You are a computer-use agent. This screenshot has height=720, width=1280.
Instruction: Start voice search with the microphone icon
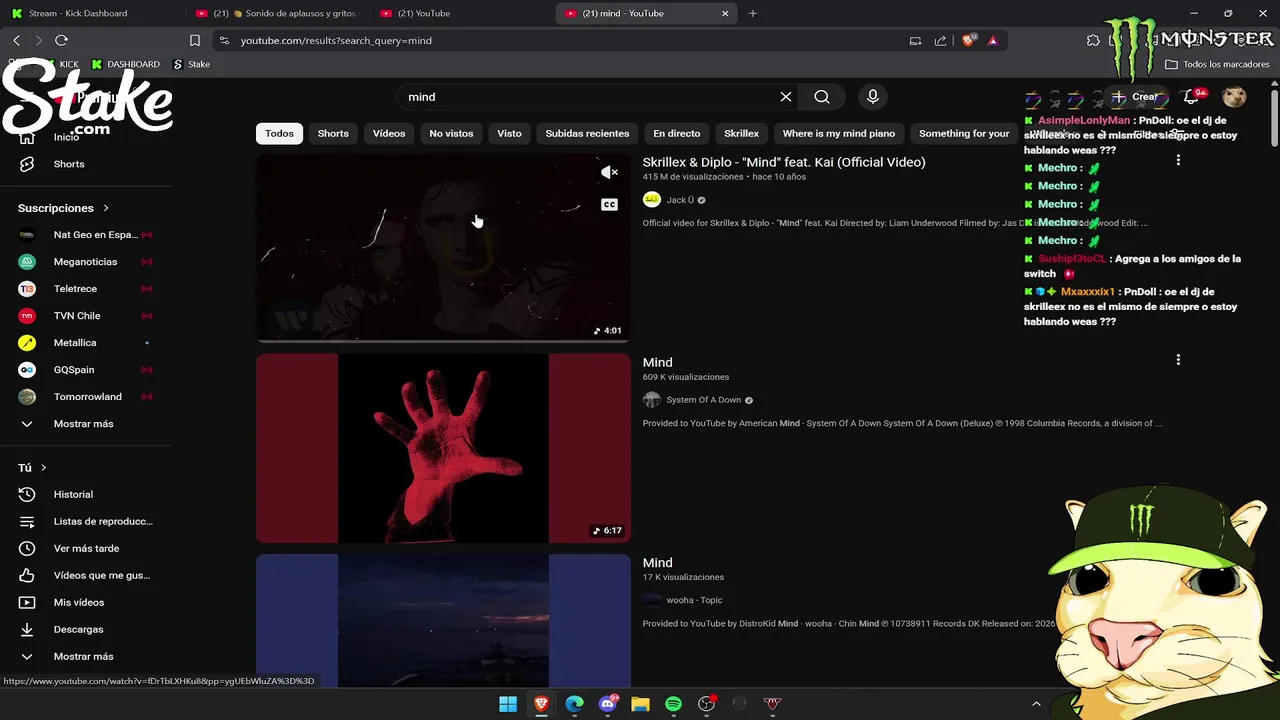(873, 97)
